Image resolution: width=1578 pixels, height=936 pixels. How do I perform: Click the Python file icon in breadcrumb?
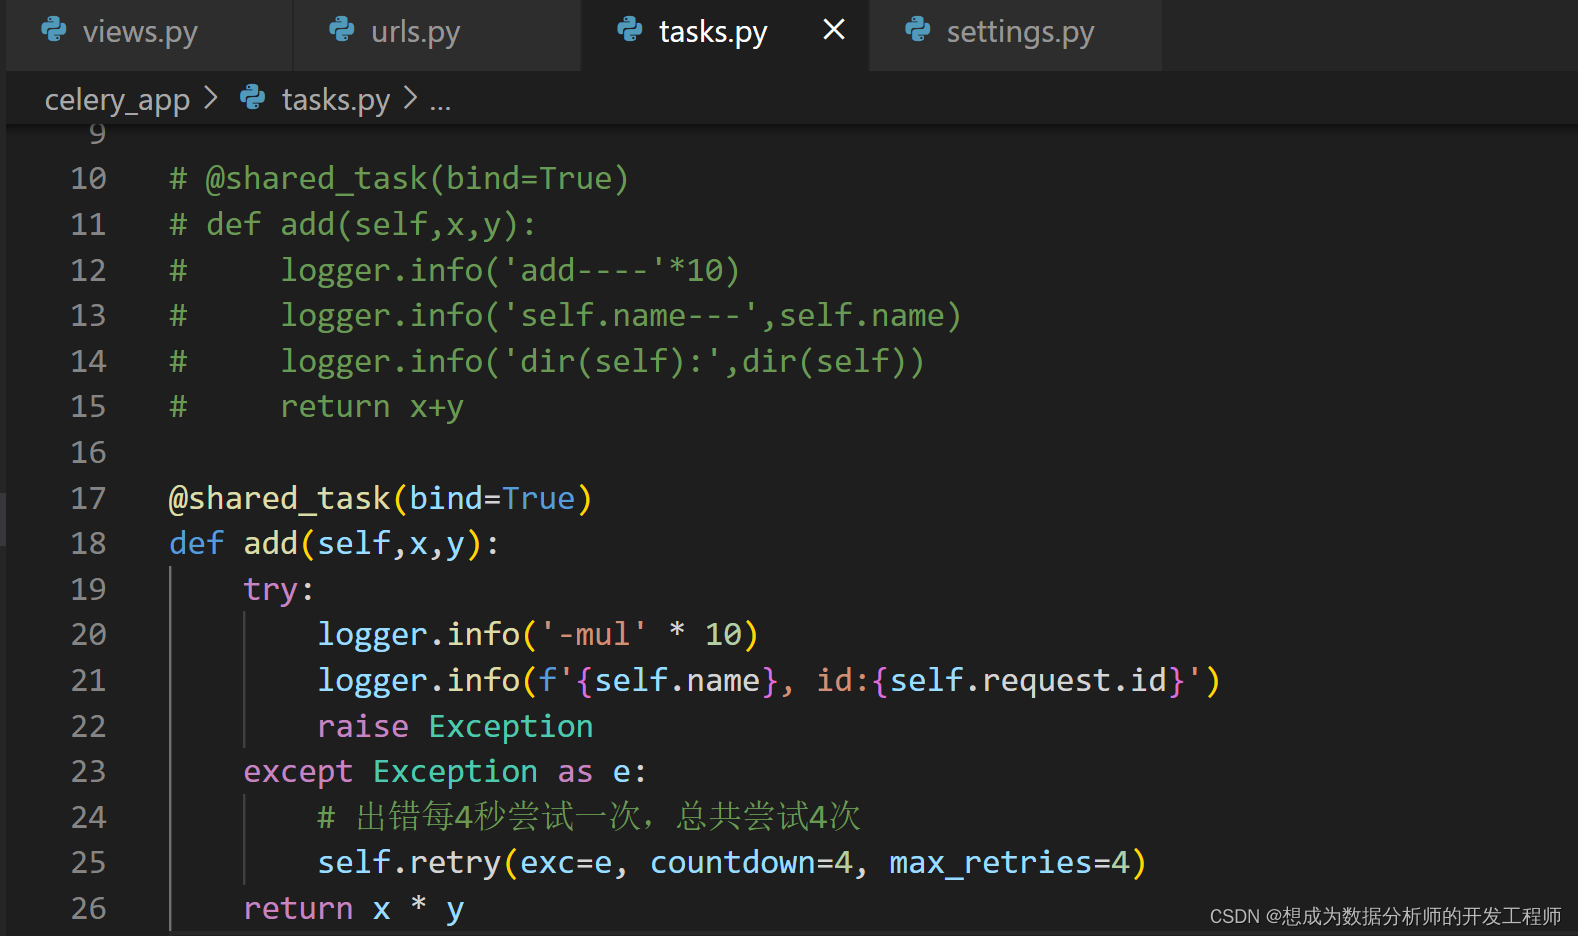253,98
